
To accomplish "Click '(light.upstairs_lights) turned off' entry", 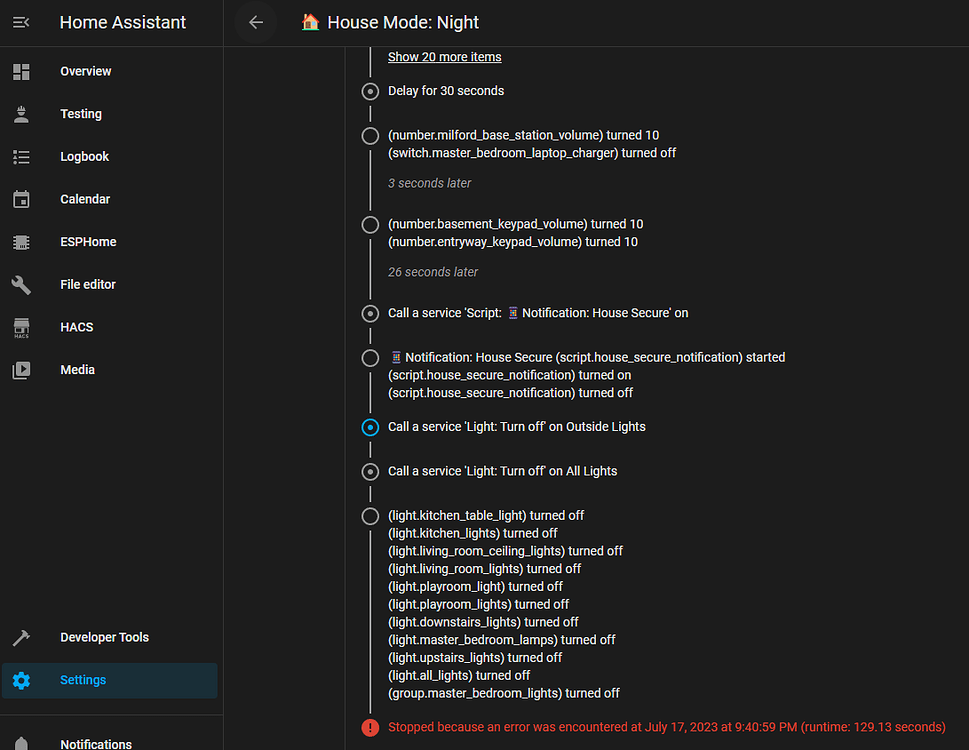I will pos(475,658).
